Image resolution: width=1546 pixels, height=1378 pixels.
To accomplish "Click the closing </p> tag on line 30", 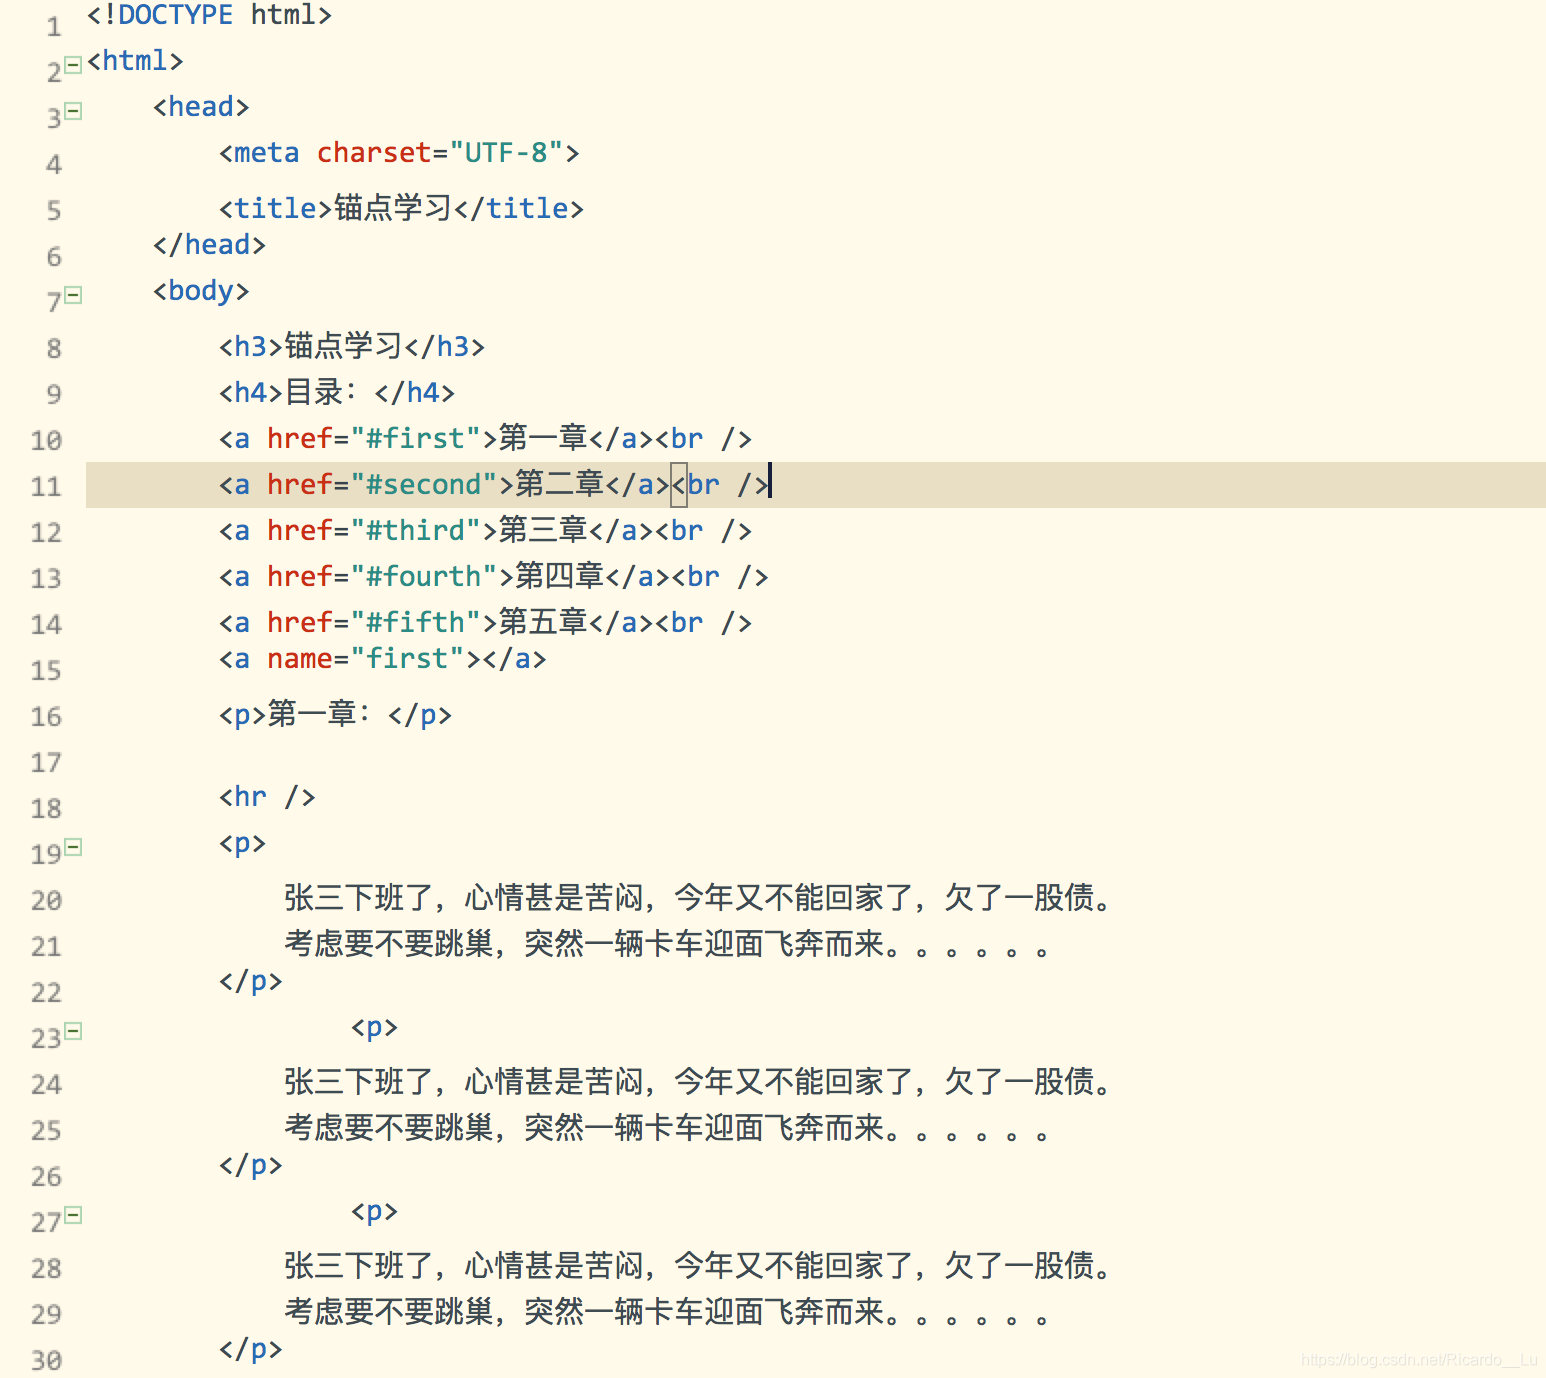I will tap(250, 1349).
